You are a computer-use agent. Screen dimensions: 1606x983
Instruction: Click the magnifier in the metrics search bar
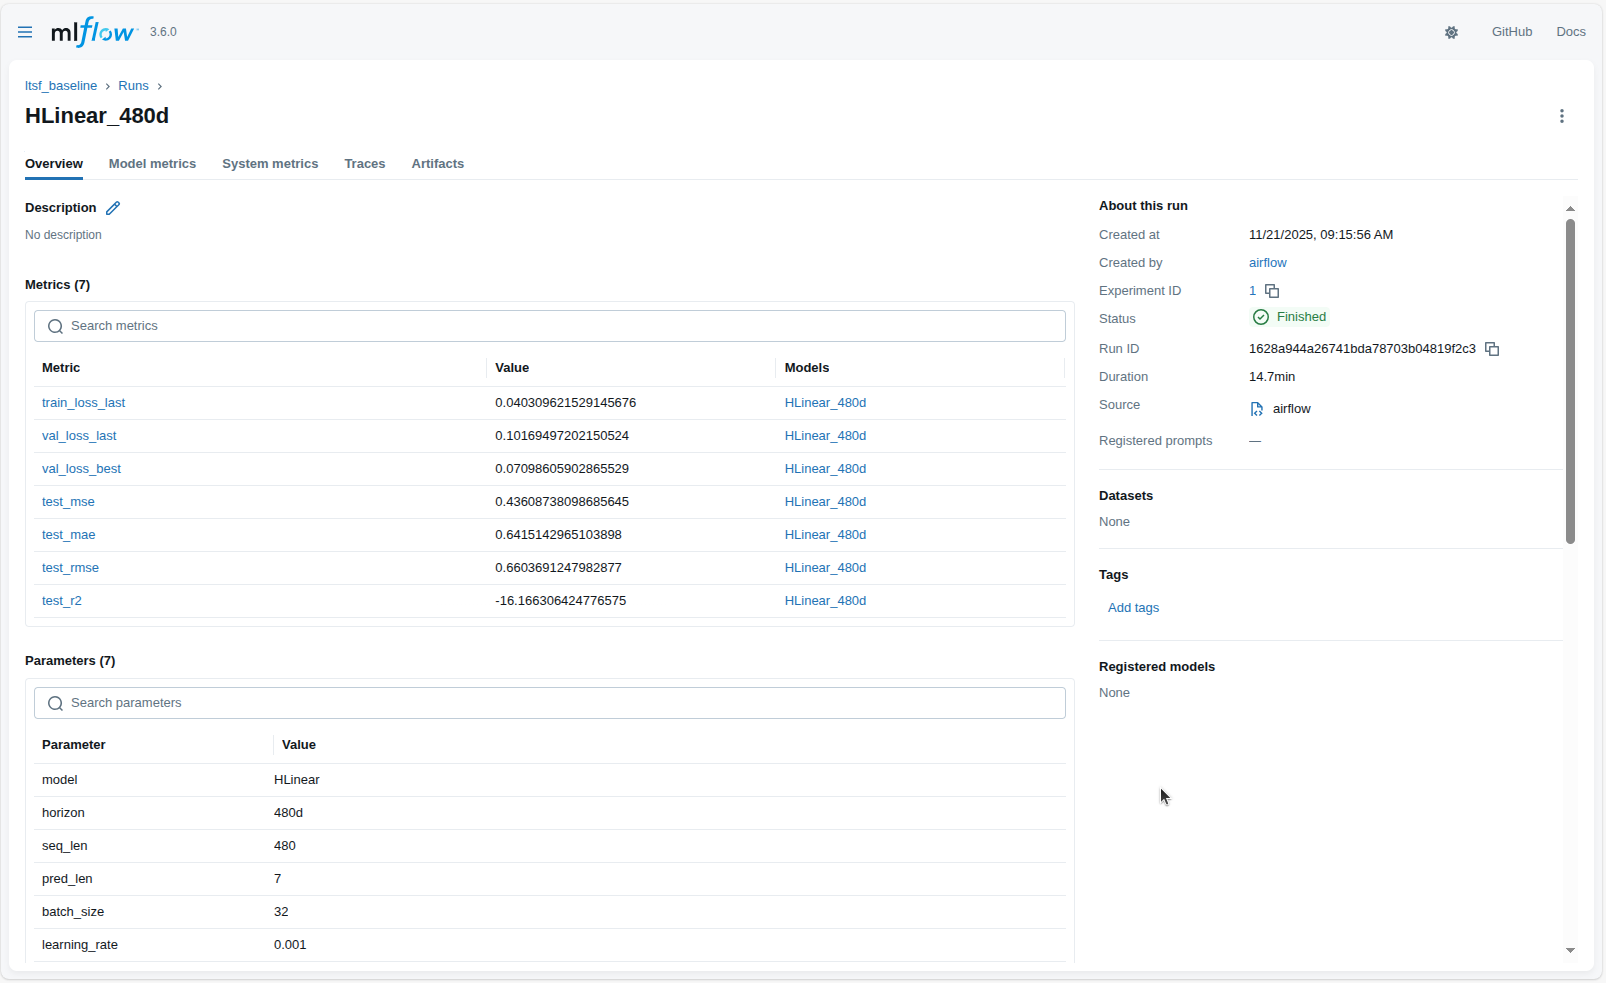click(x=55, y=326)
